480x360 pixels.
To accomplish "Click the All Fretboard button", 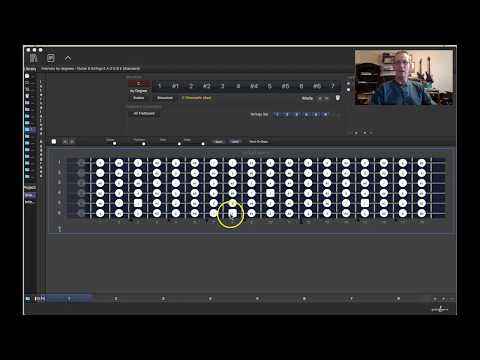I will [144, 114].
